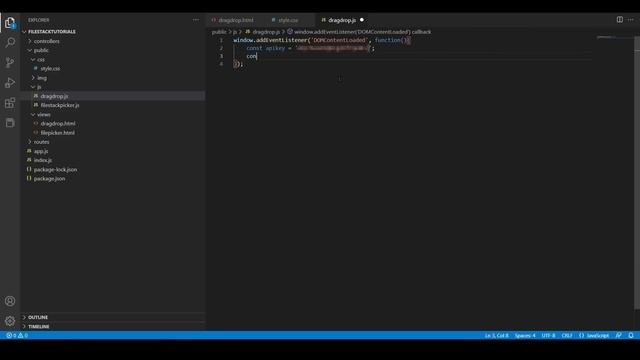This screenshot has height=360, width=640.
Task: Open dragdrop.html in views folder
Action: coord(58,123)
